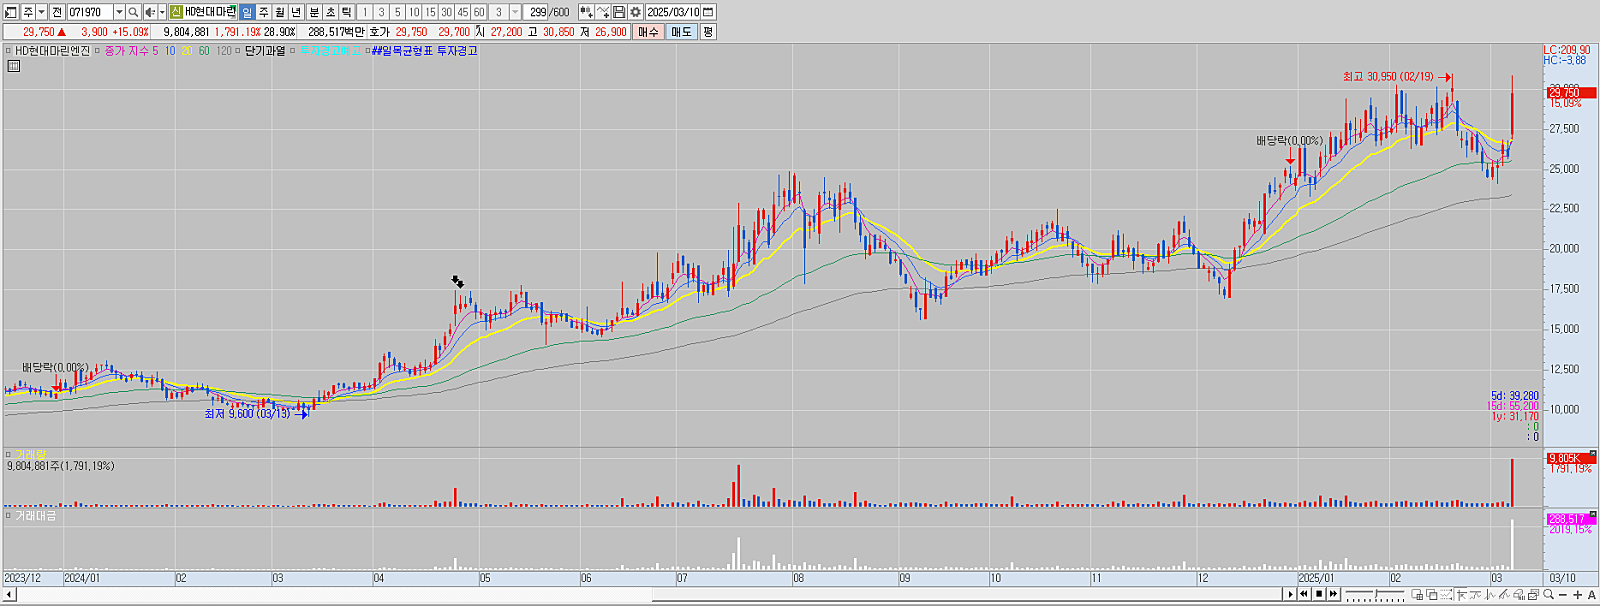Click the zigzag line tool icon at bottom
The width and height of the screenshot is (1600, 606).
click(1476, 594)
